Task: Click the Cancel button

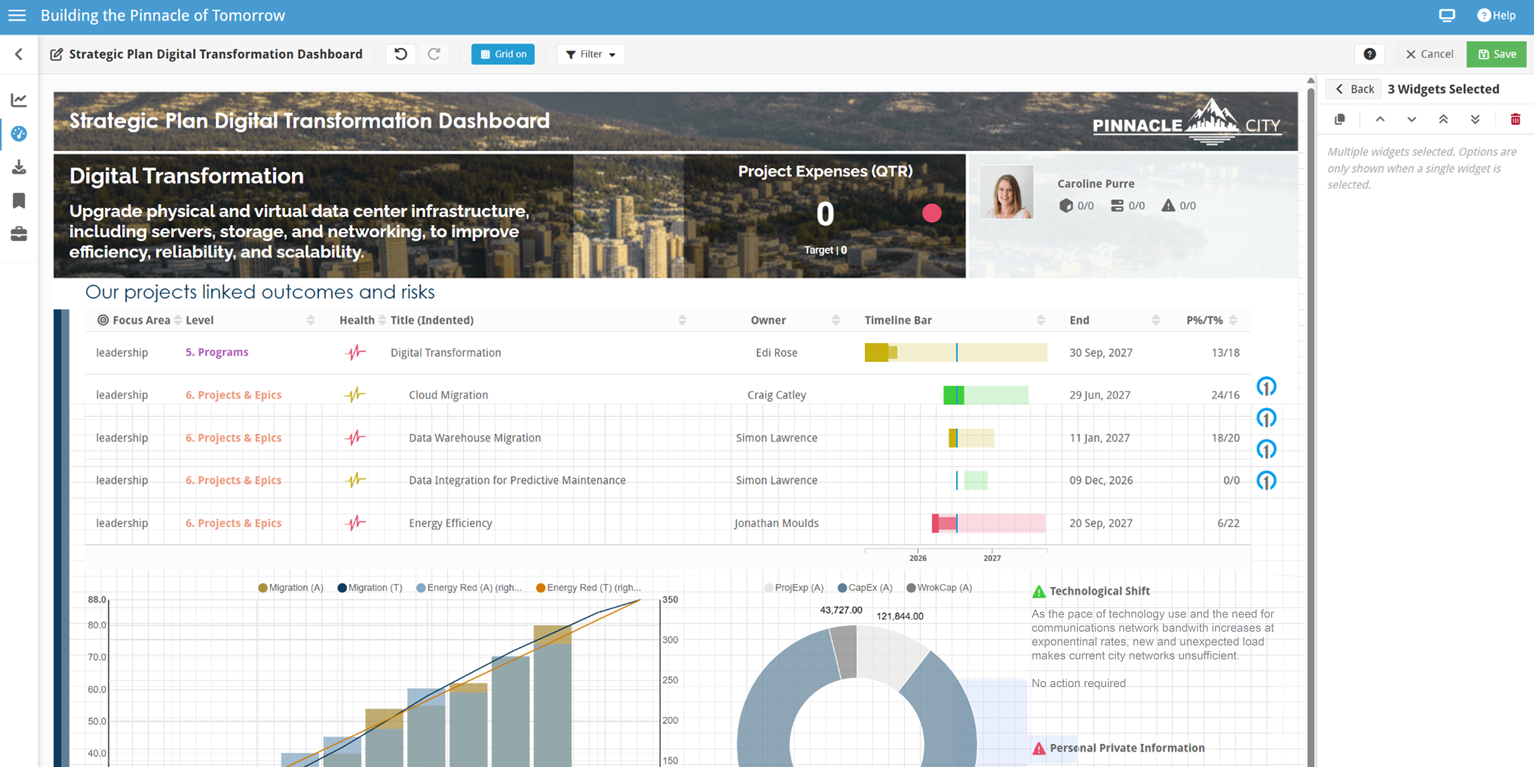Action: pyautogui.click(x=1429, y=54)
